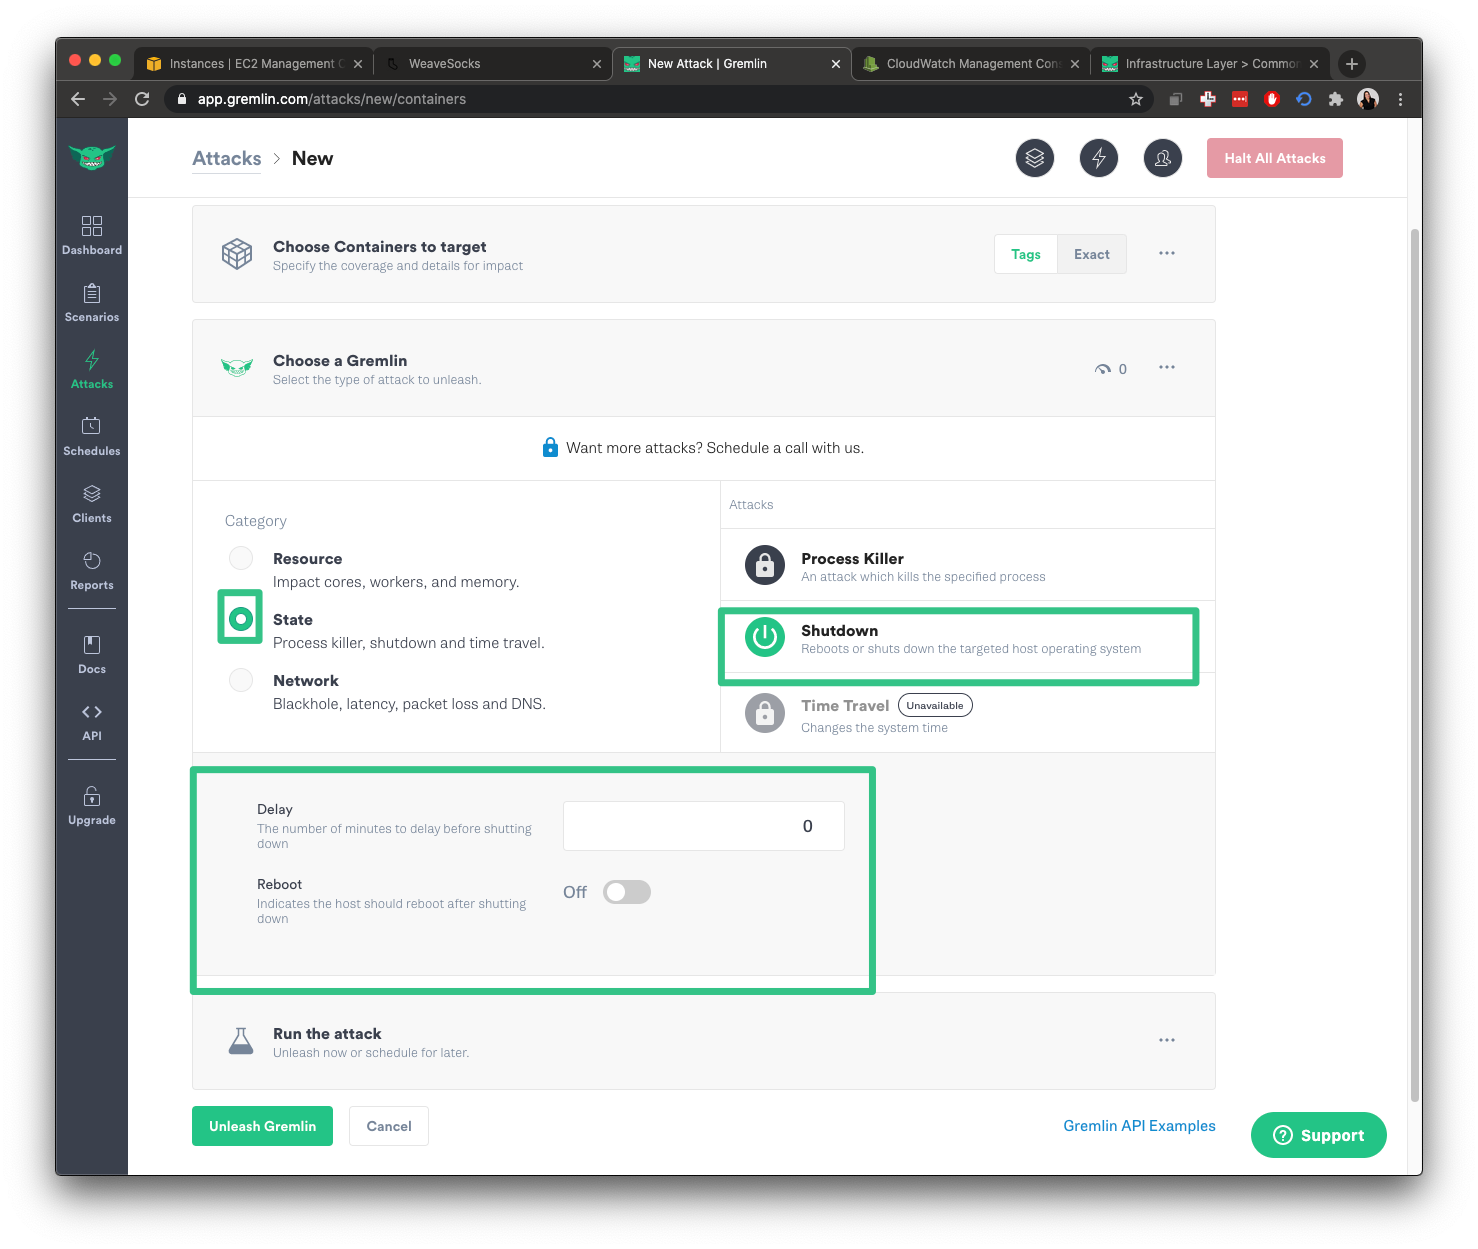The image size is (1478, 1249).
Task: Expand options for Choose a Gremlin section
Action: (x=1167, y=368)
